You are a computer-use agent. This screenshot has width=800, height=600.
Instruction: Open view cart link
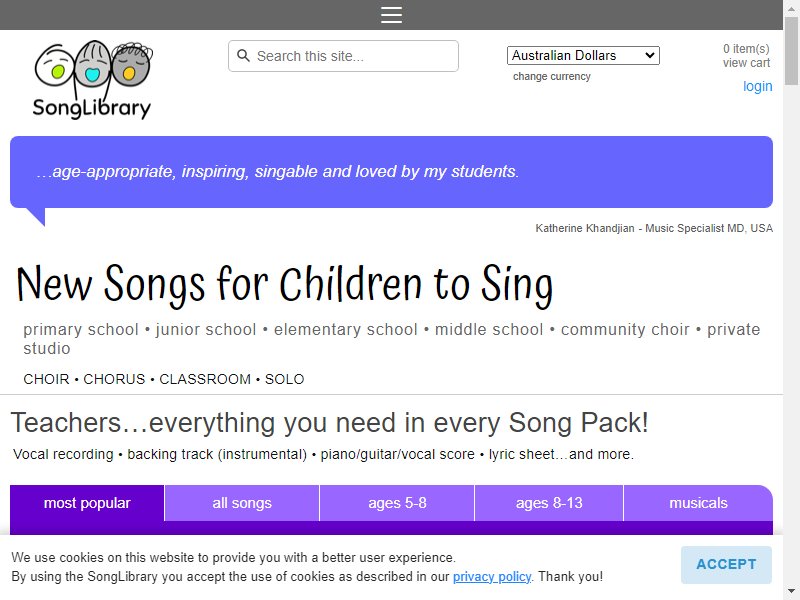pos(746,63)
